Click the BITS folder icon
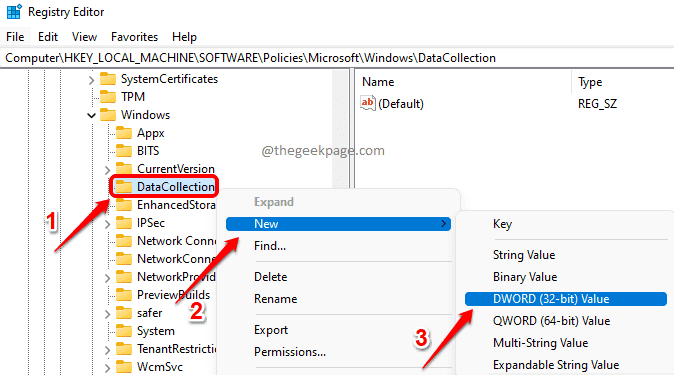Viewport: 674px width, 375px height. pos(124,151)
